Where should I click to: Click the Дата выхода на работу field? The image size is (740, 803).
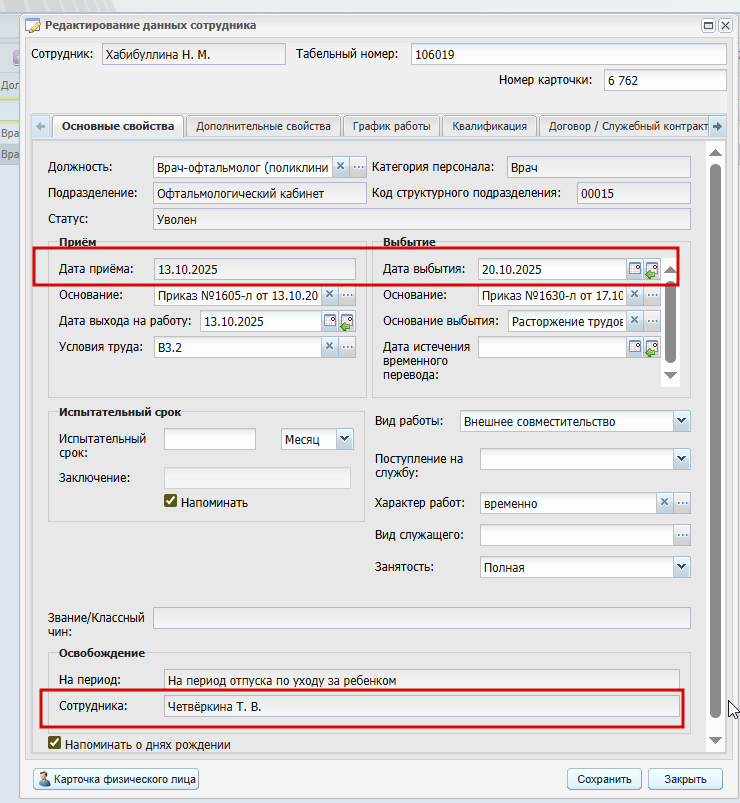point(260,322)
